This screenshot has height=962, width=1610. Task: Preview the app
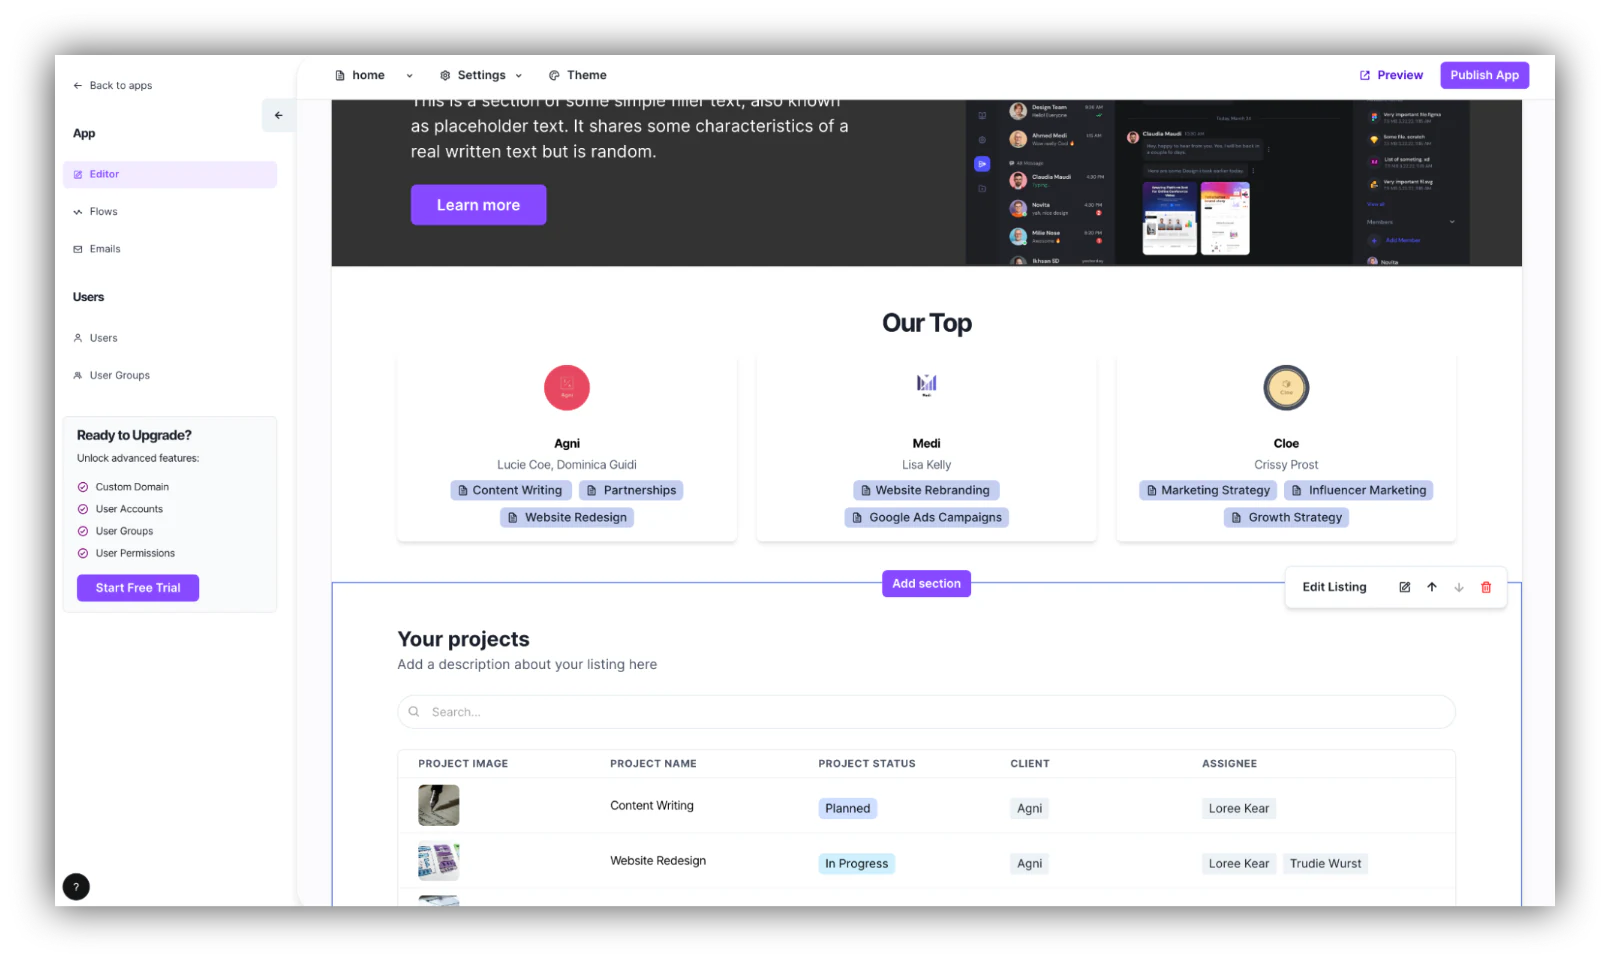click(1391, 75)
